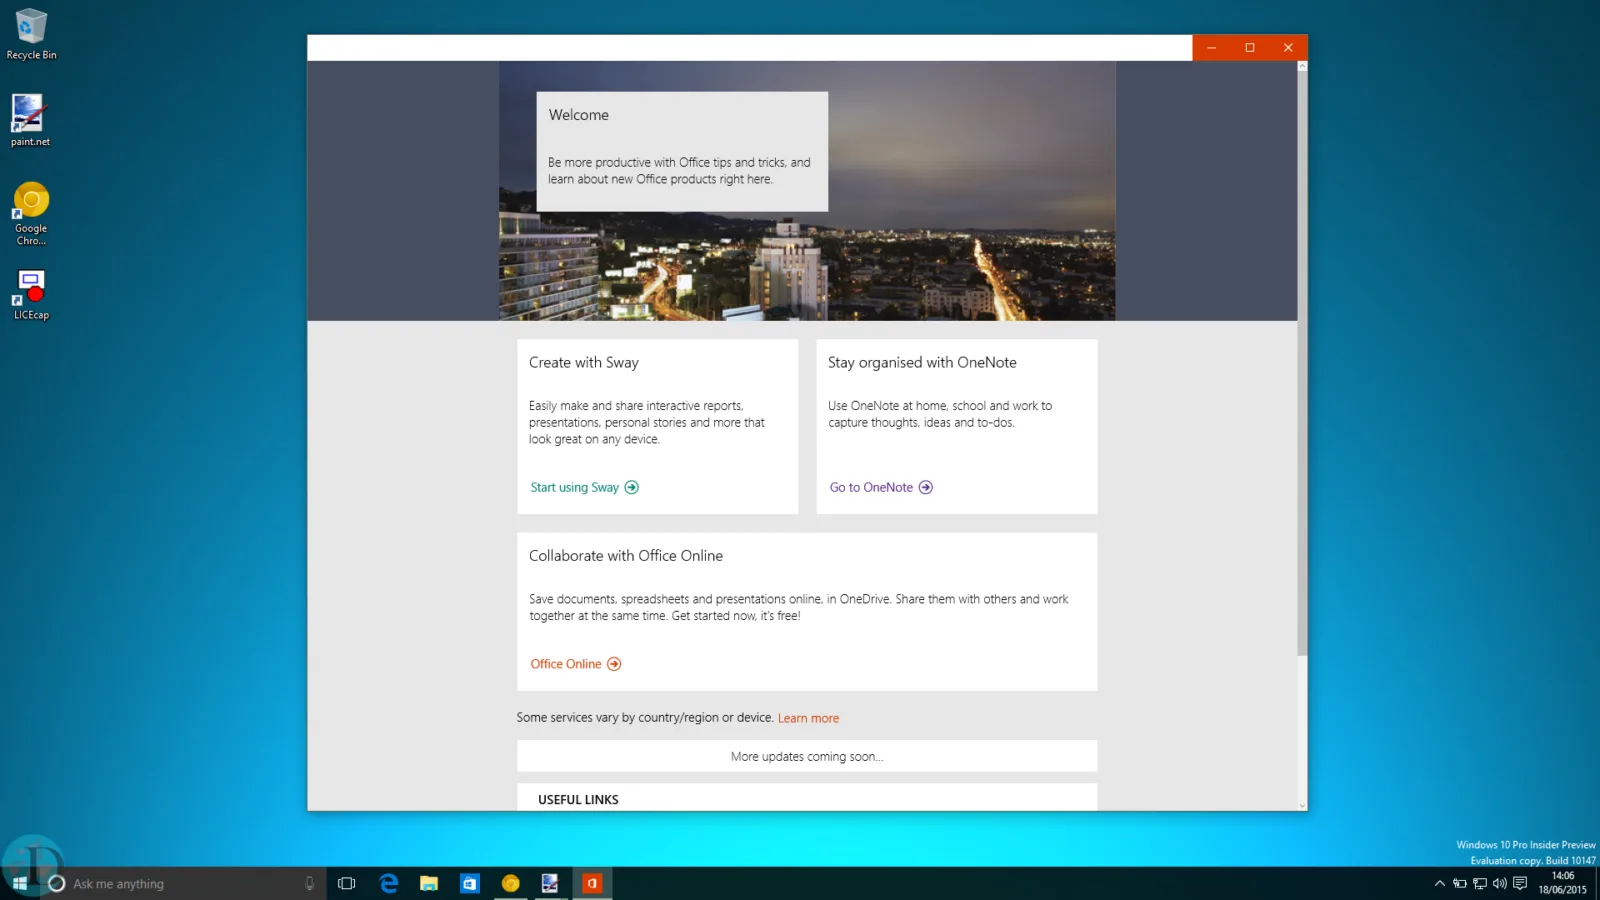Click the scrollbar up arrow
Screen dimensions: 1600x900
pyautogui.click(x=1302, y=66)
